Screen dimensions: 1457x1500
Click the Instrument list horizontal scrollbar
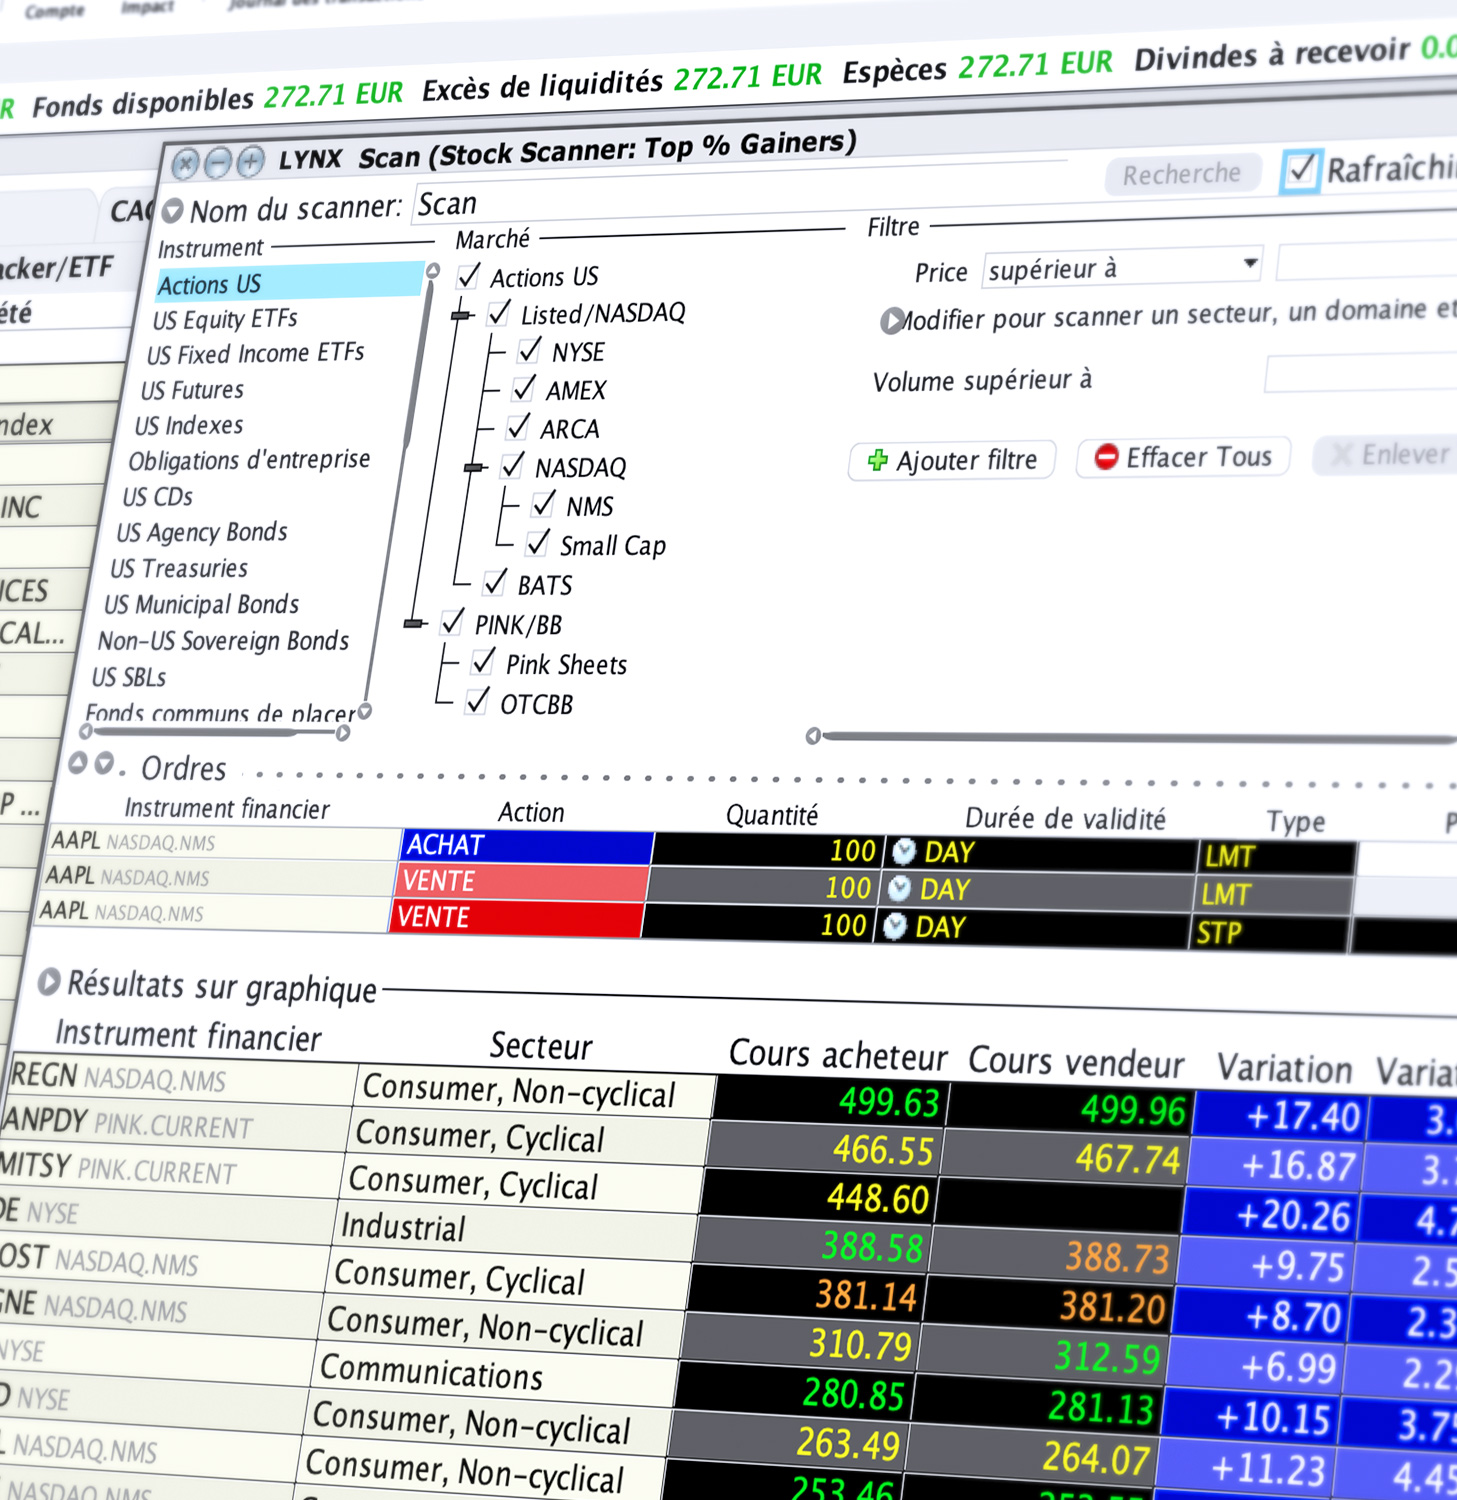pyautogui.click(x=215, y=733)
